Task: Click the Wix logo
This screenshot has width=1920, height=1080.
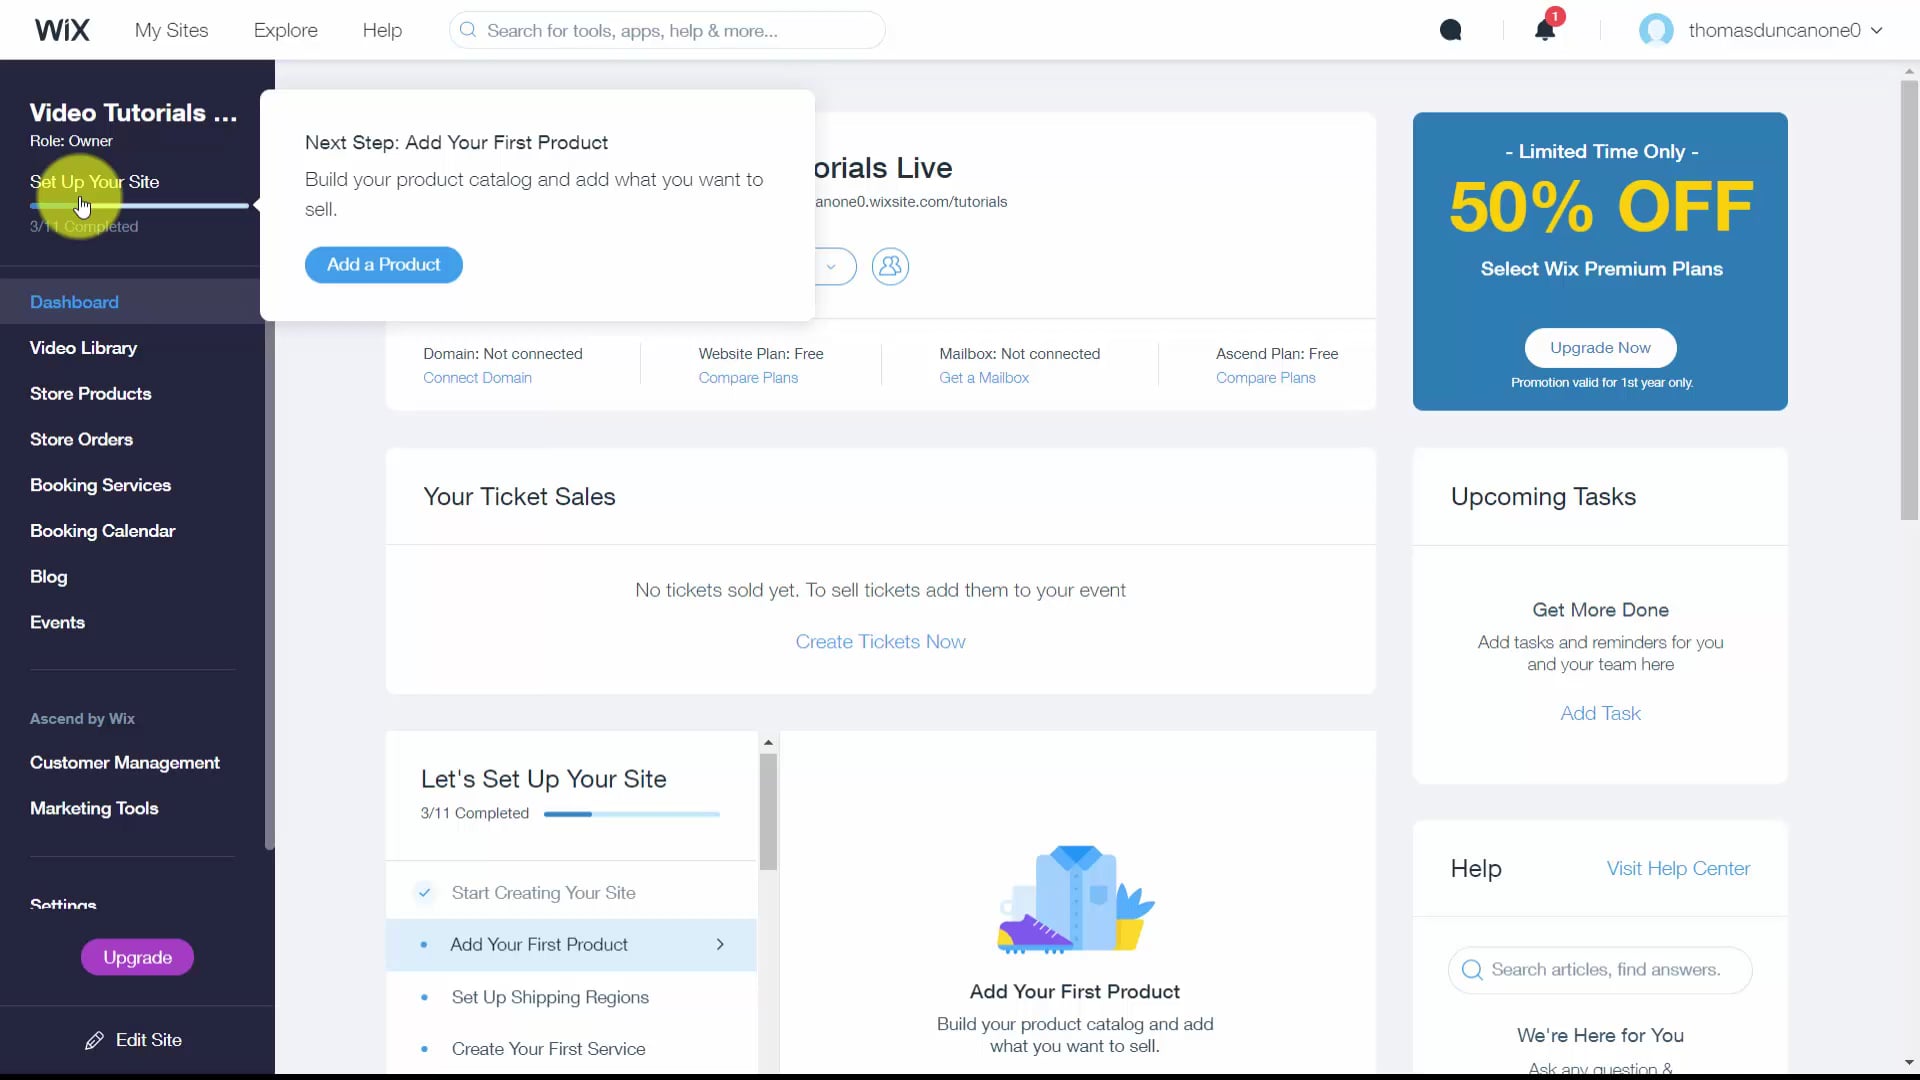Action: tap(62, 30)
